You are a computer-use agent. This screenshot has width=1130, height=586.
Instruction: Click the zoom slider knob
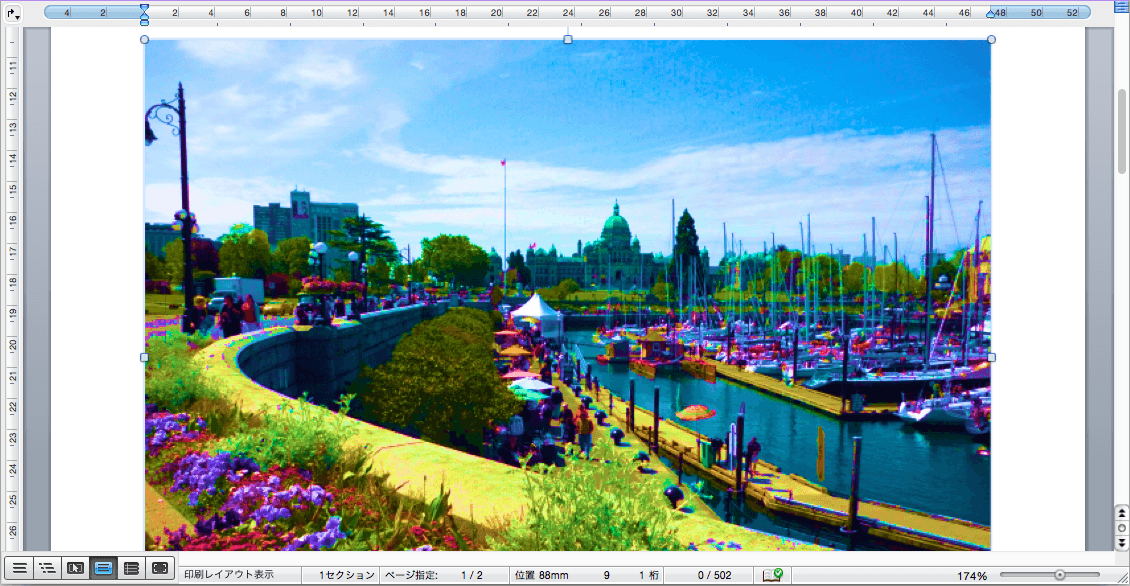pos(1059,574)
